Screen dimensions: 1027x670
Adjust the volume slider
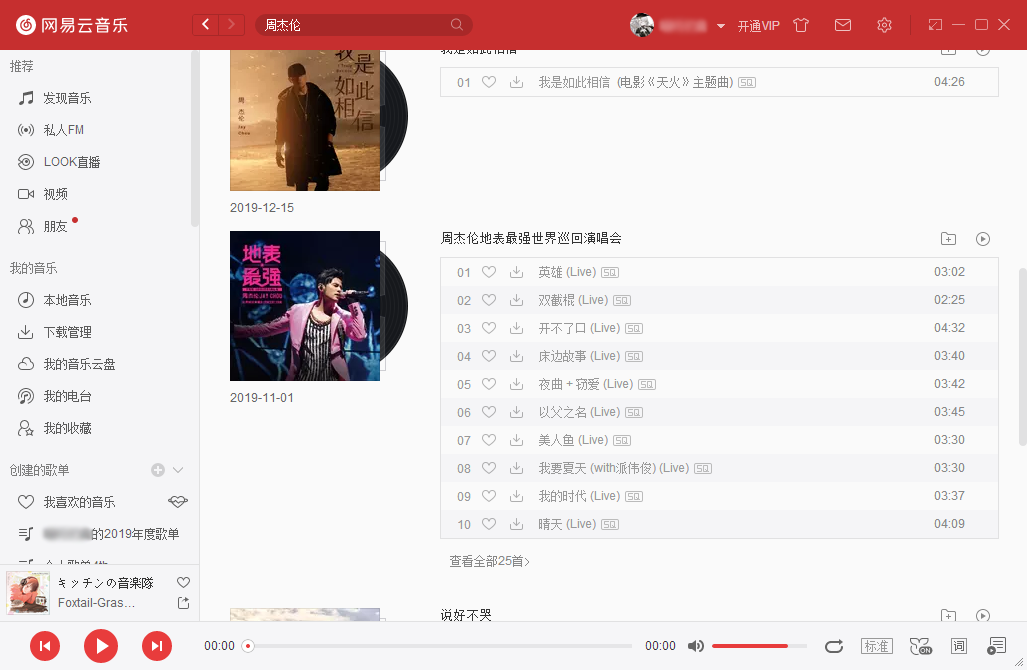coord(750,646)
